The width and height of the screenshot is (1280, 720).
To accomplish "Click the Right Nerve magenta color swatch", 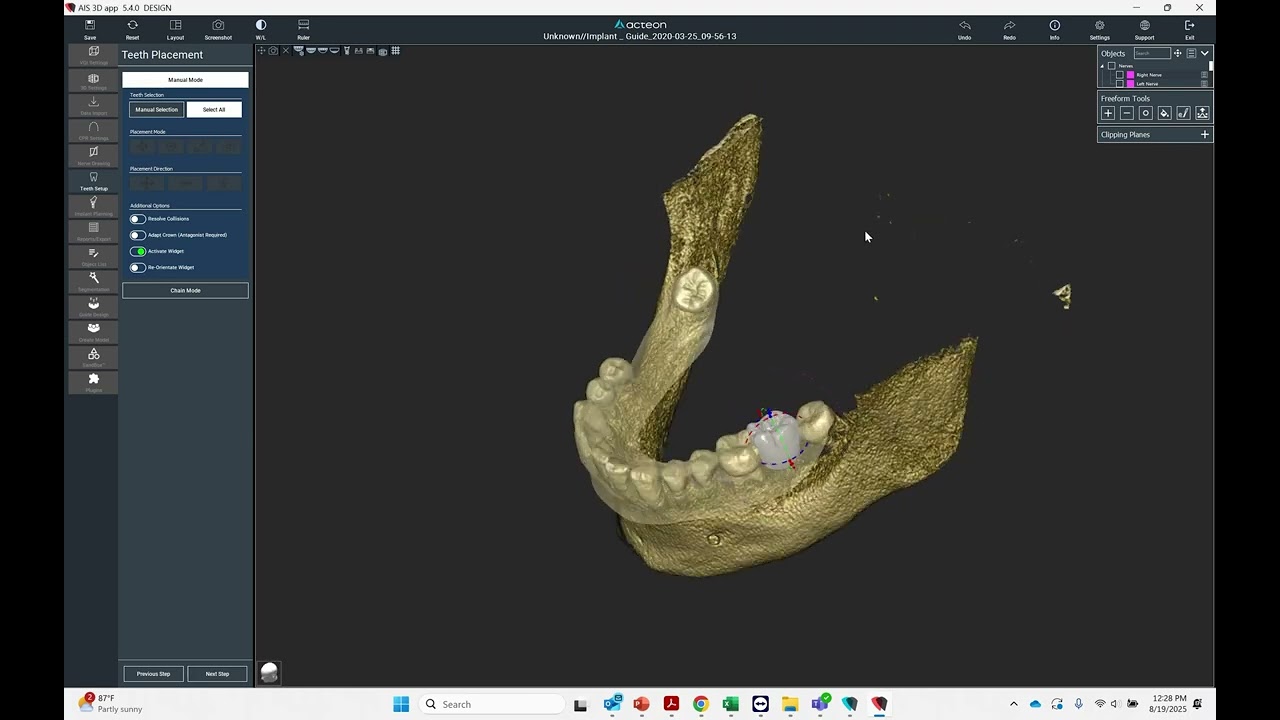I will [x=1130, y=75].
